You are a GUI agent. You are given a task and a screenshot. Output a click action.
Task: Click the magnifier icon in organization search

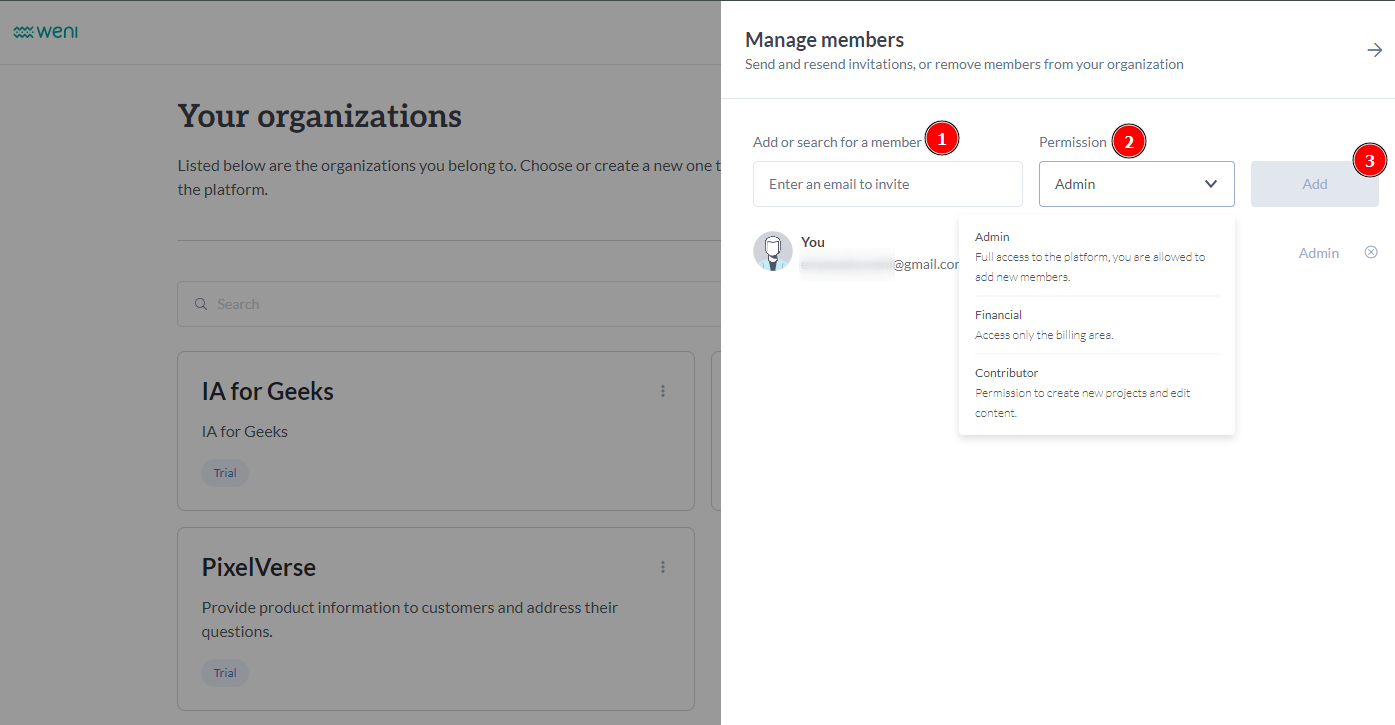(201, 304)
